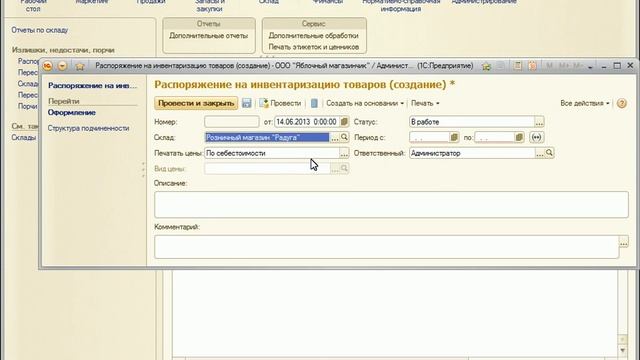Screen dimensions: 640x360
Task: Open calendar icon for Период по date
Action: click(x=519, y=137)
